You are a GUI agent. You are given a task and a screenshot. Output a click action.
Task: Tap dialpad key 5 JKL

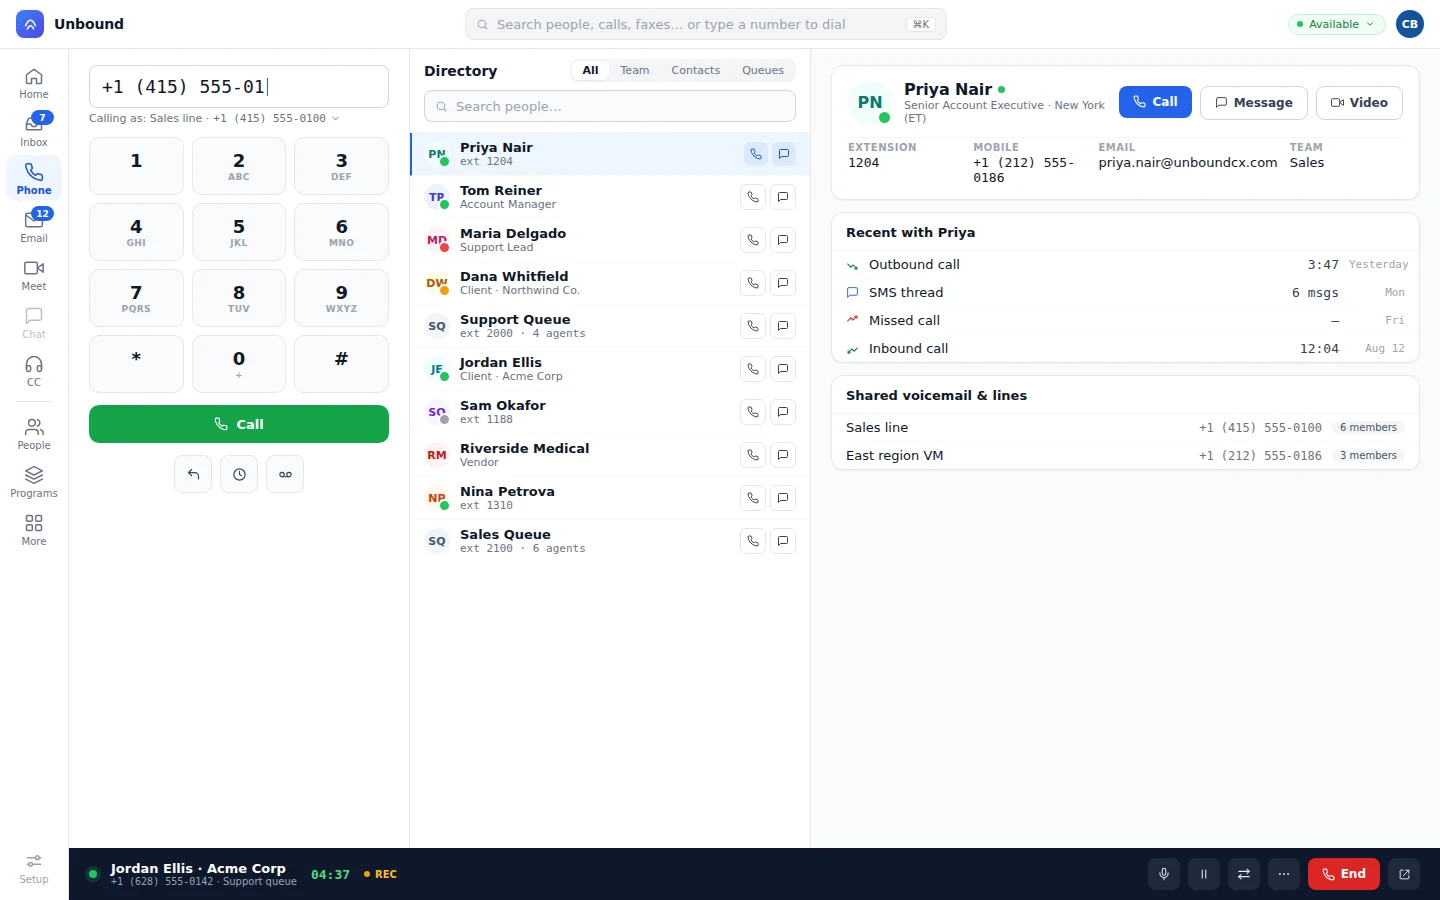pyautogui.click(x=239, y=232)
